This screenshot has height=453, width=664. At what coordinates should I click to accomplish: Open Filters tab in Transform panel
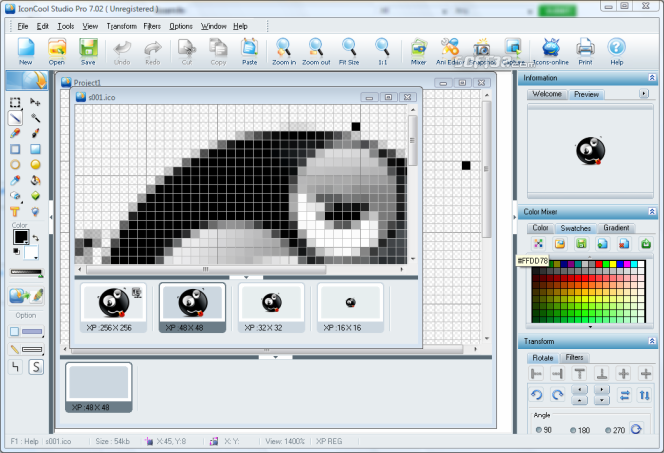click(574, 357)
